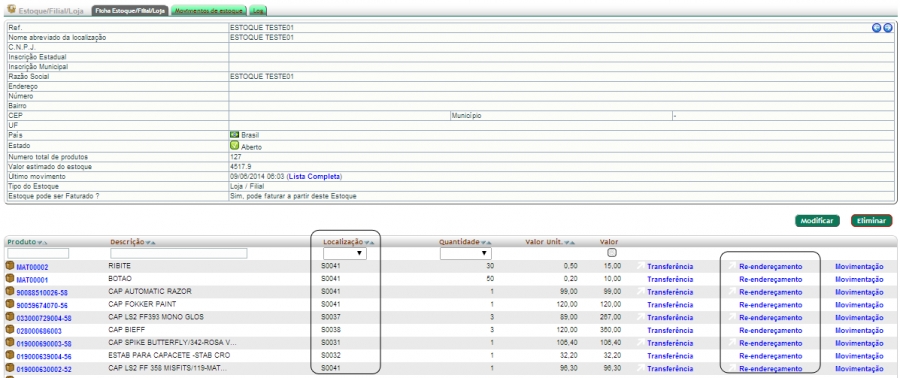Screen dimensions: 900x378
Task: Sort Valor Unit. column with its arrows
Action: 570,243
